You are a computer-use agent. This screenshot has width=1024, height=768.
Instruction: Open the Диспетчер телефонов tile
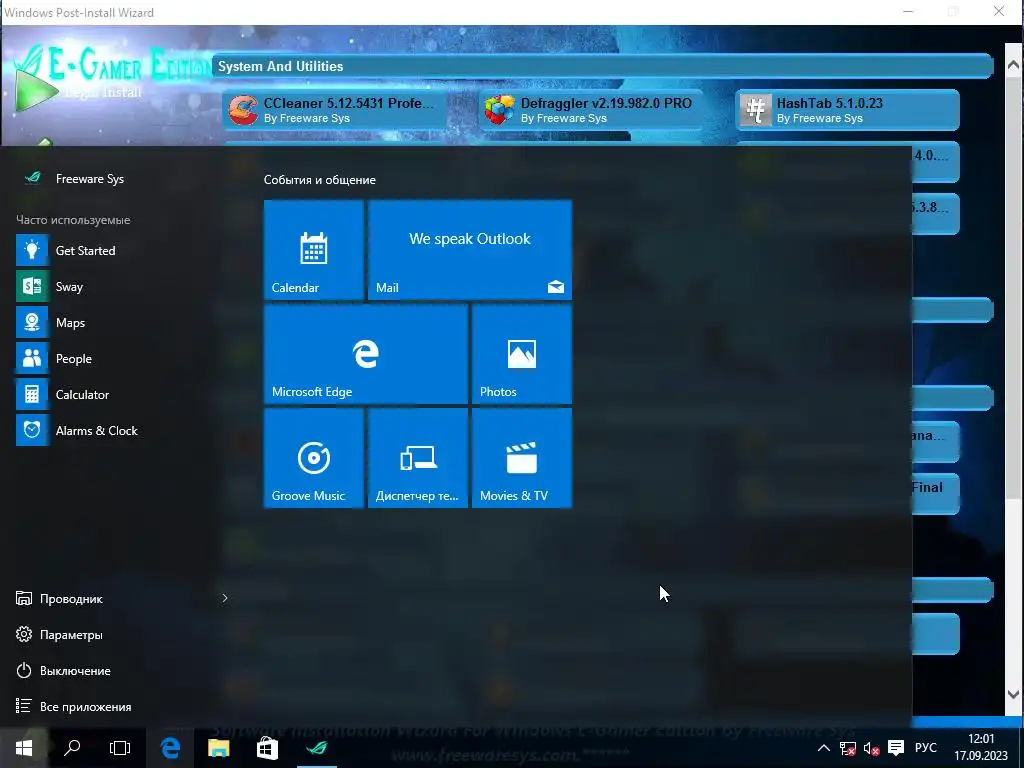pyautogui.click(x=418, y=458)
